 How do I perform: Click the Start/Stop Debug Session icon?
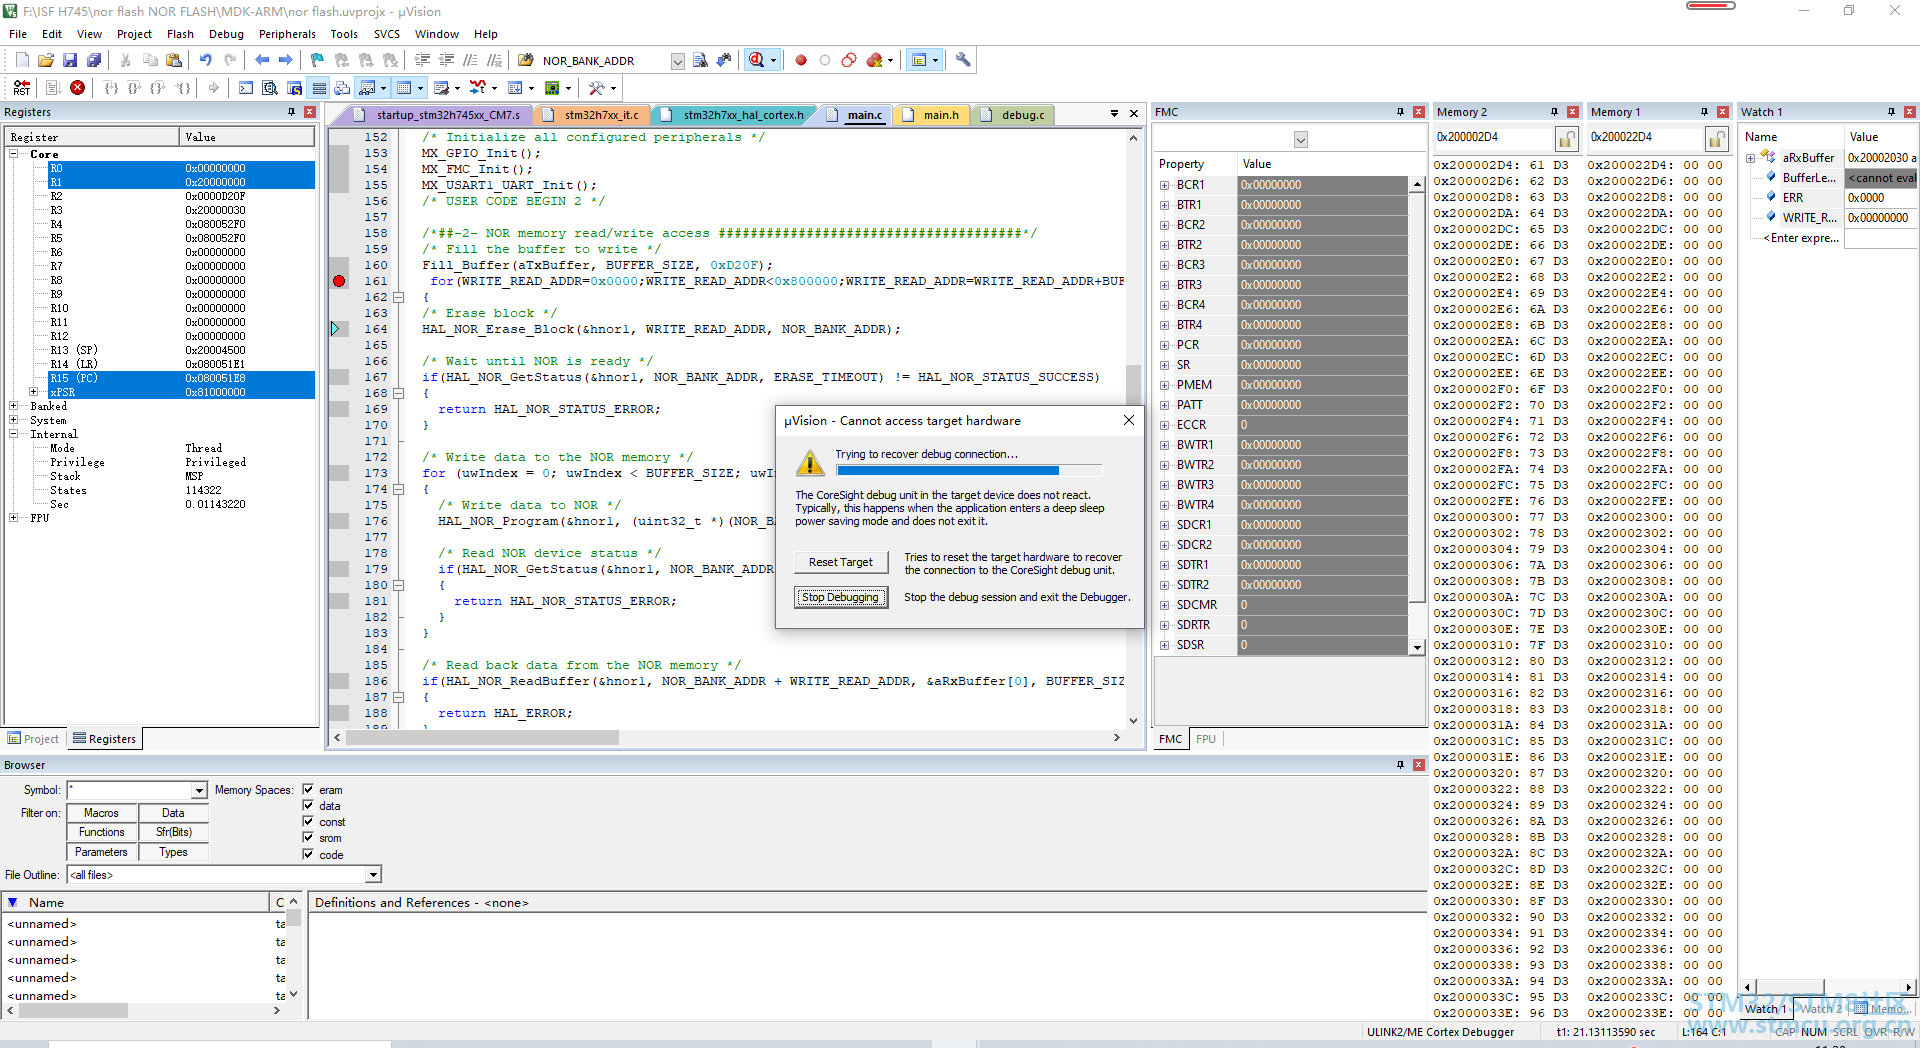pos(757,60)
